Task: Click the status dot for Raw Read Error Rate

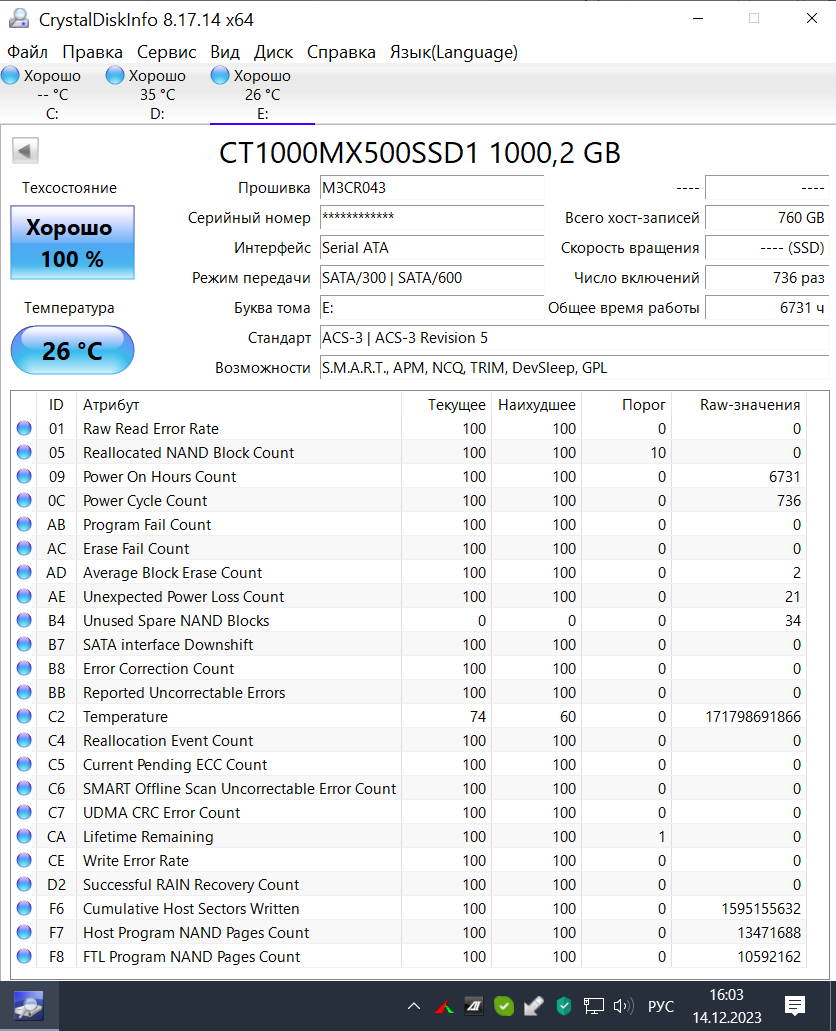Action: point(24,428)
